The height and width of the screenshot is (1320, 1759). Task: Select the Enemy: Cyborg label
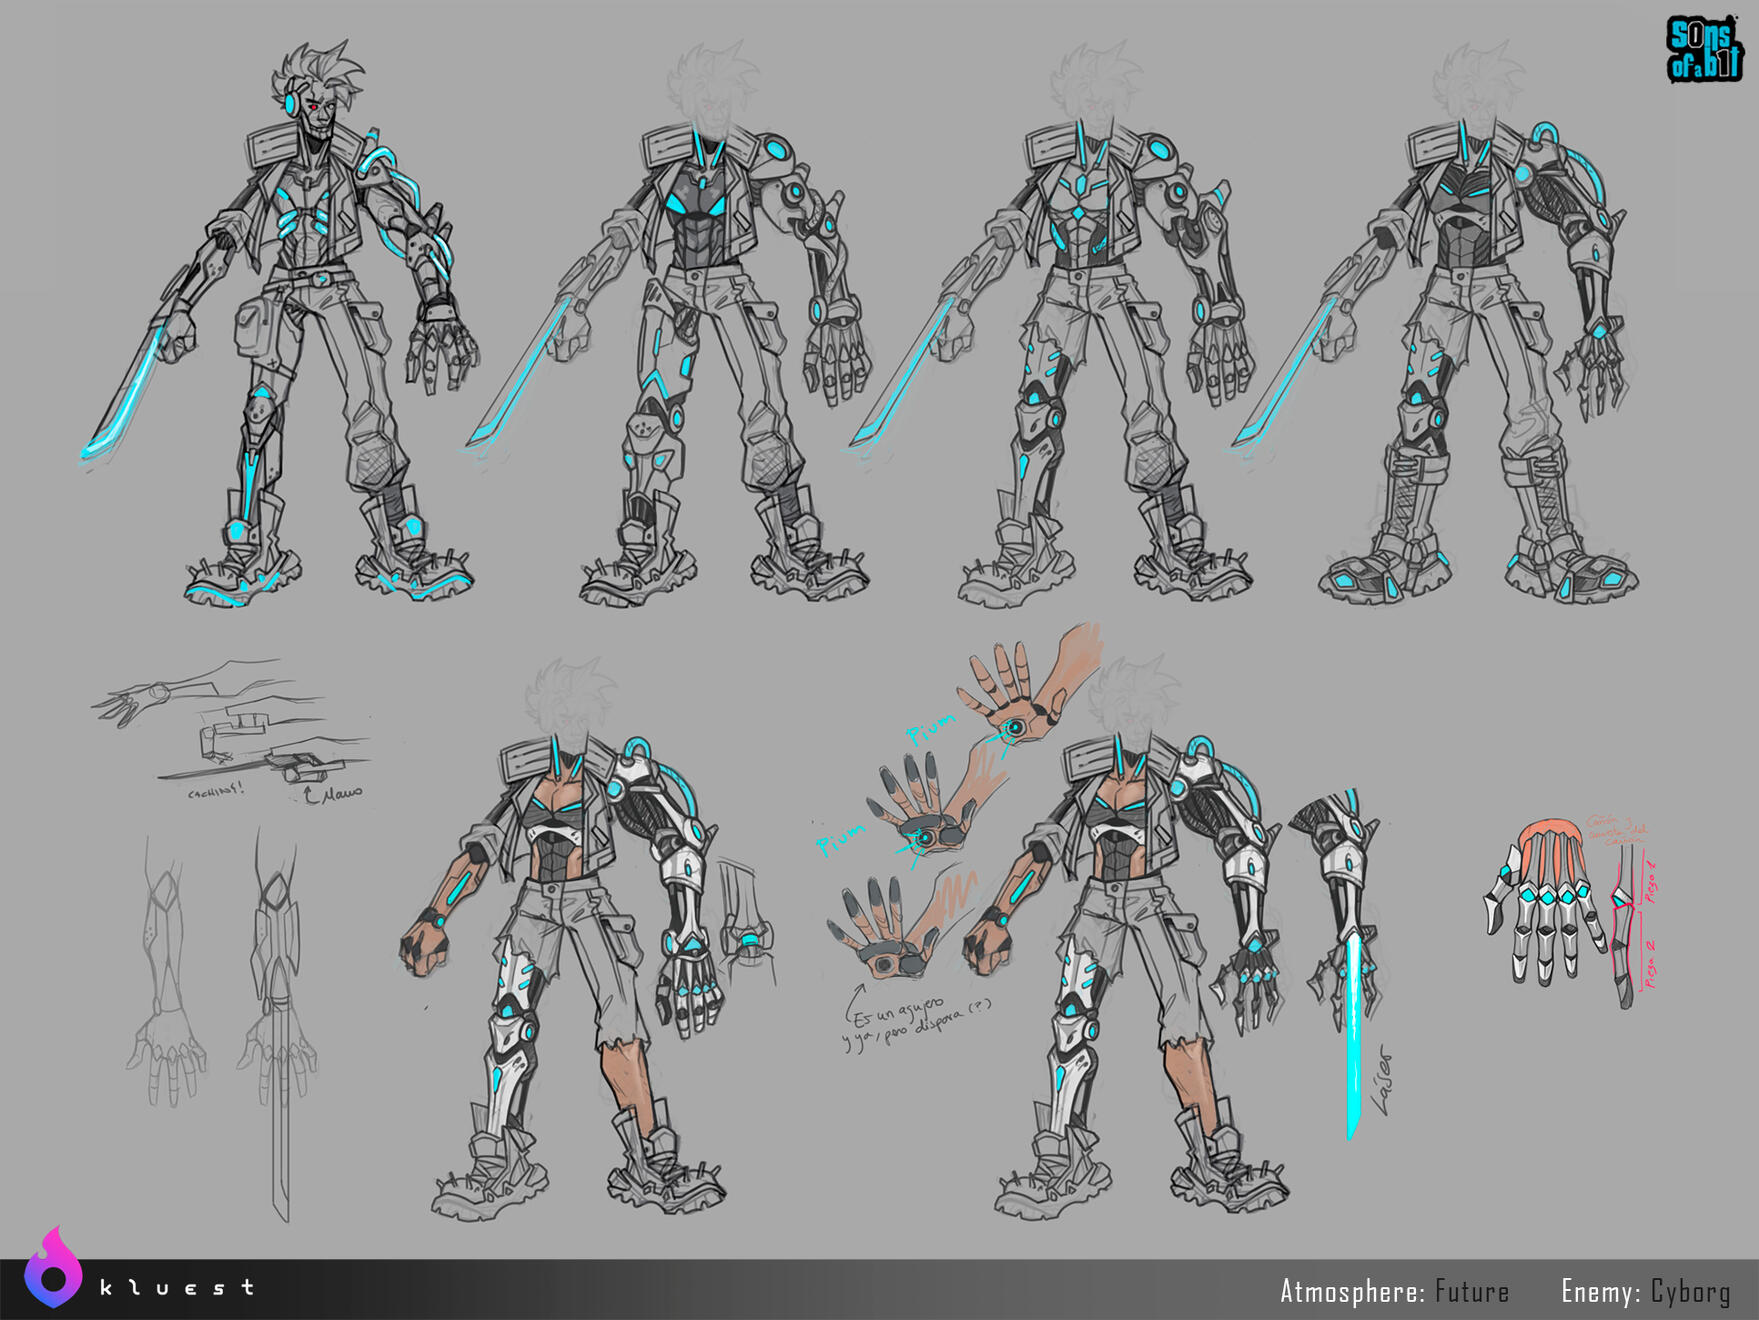(1645, 1291)
